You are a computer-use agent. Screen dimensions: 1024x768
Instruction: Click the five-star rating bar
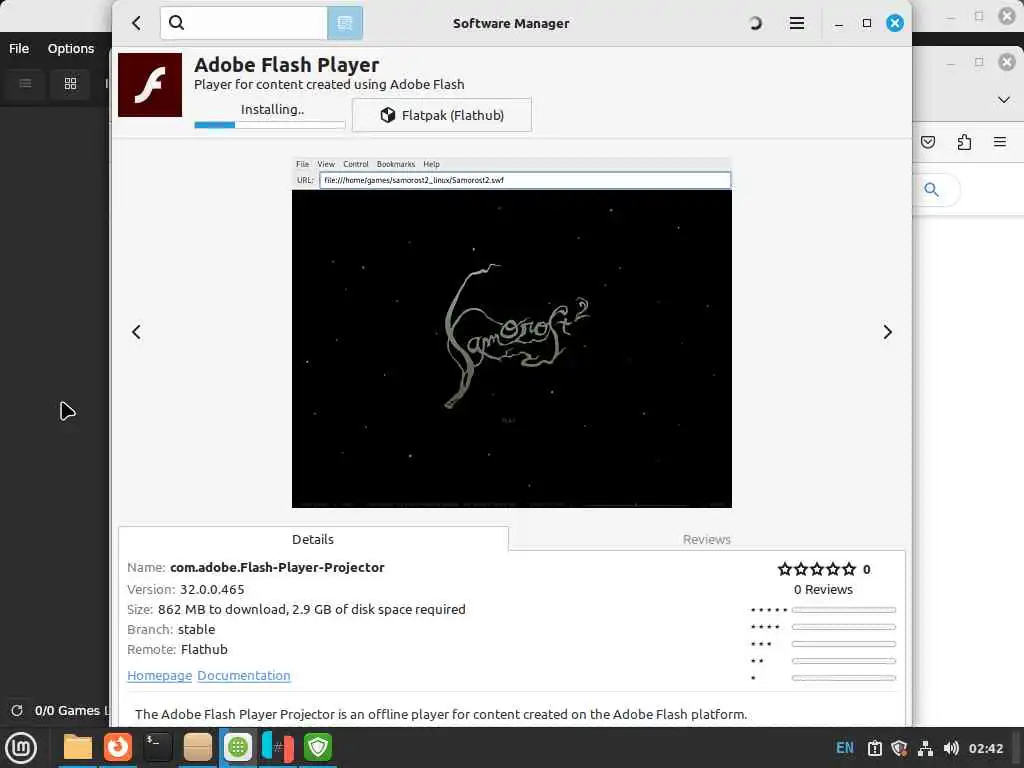(x=843, y=610)
